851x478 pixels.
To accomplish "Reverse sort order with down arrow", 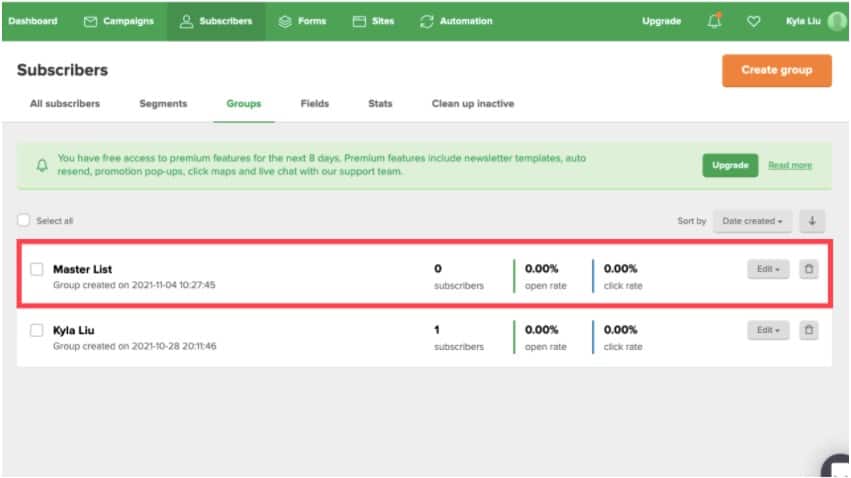I will point(812,221).
